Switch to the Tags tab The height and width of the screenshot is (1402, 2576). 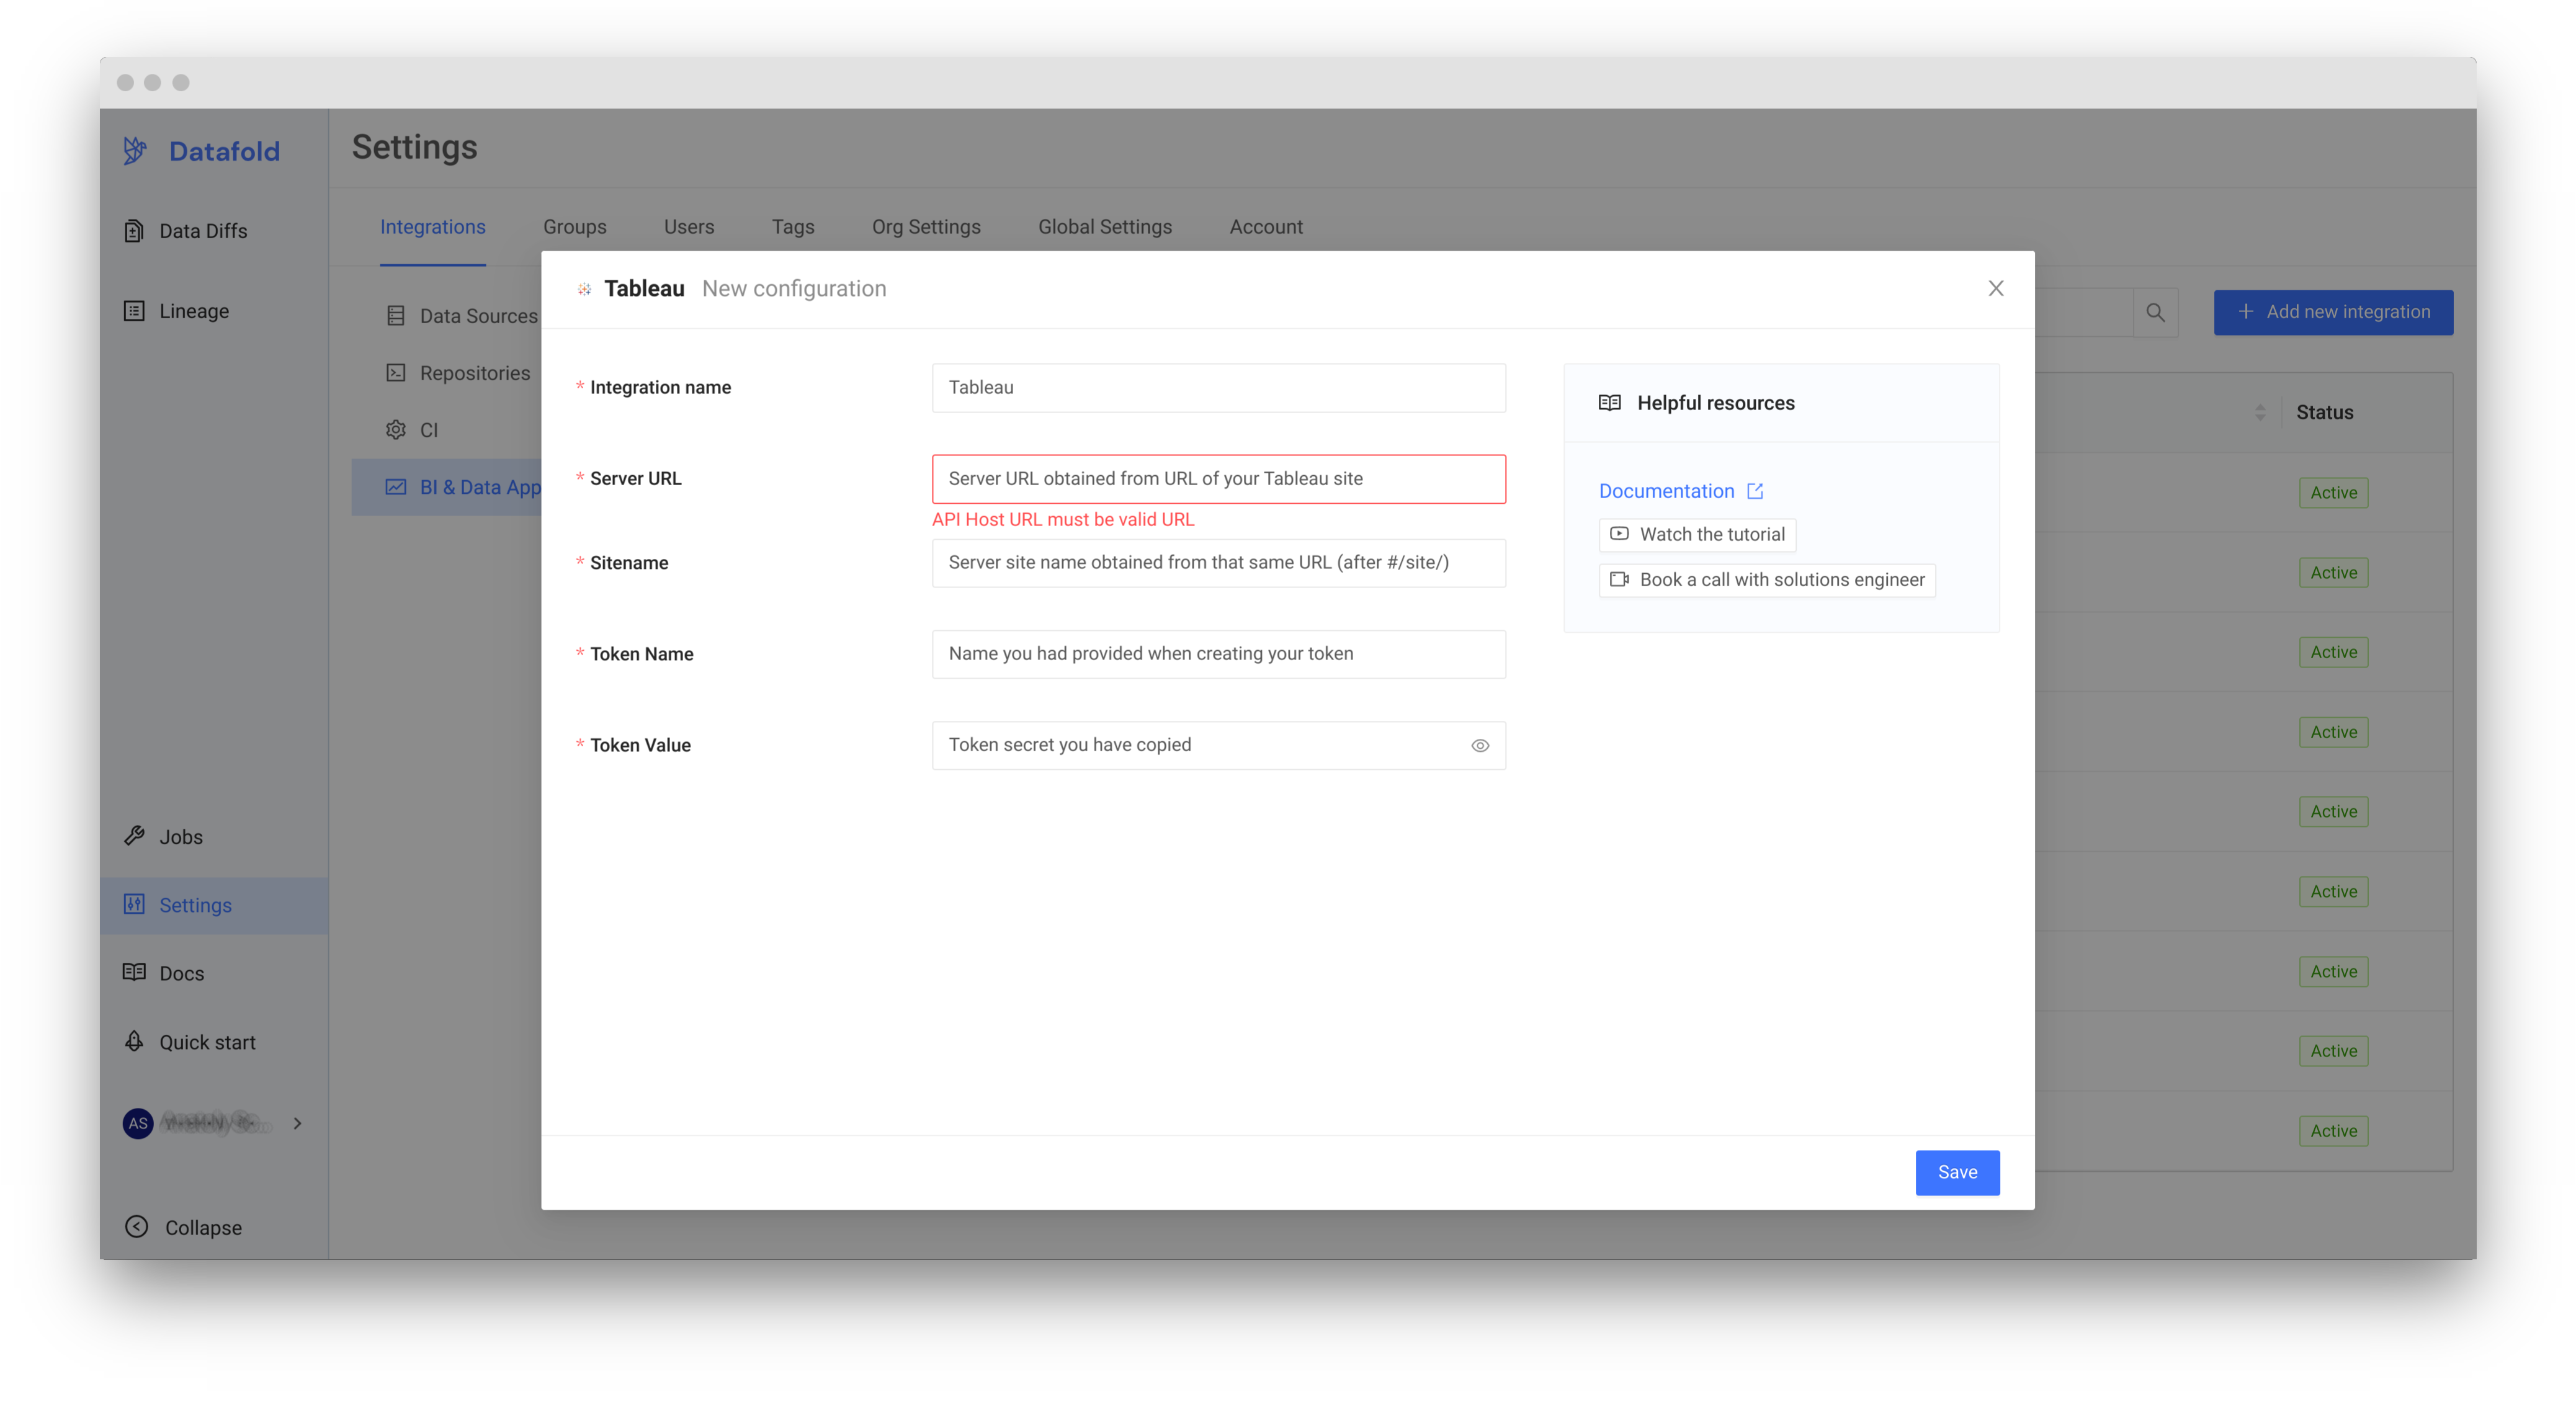[793, 227]
